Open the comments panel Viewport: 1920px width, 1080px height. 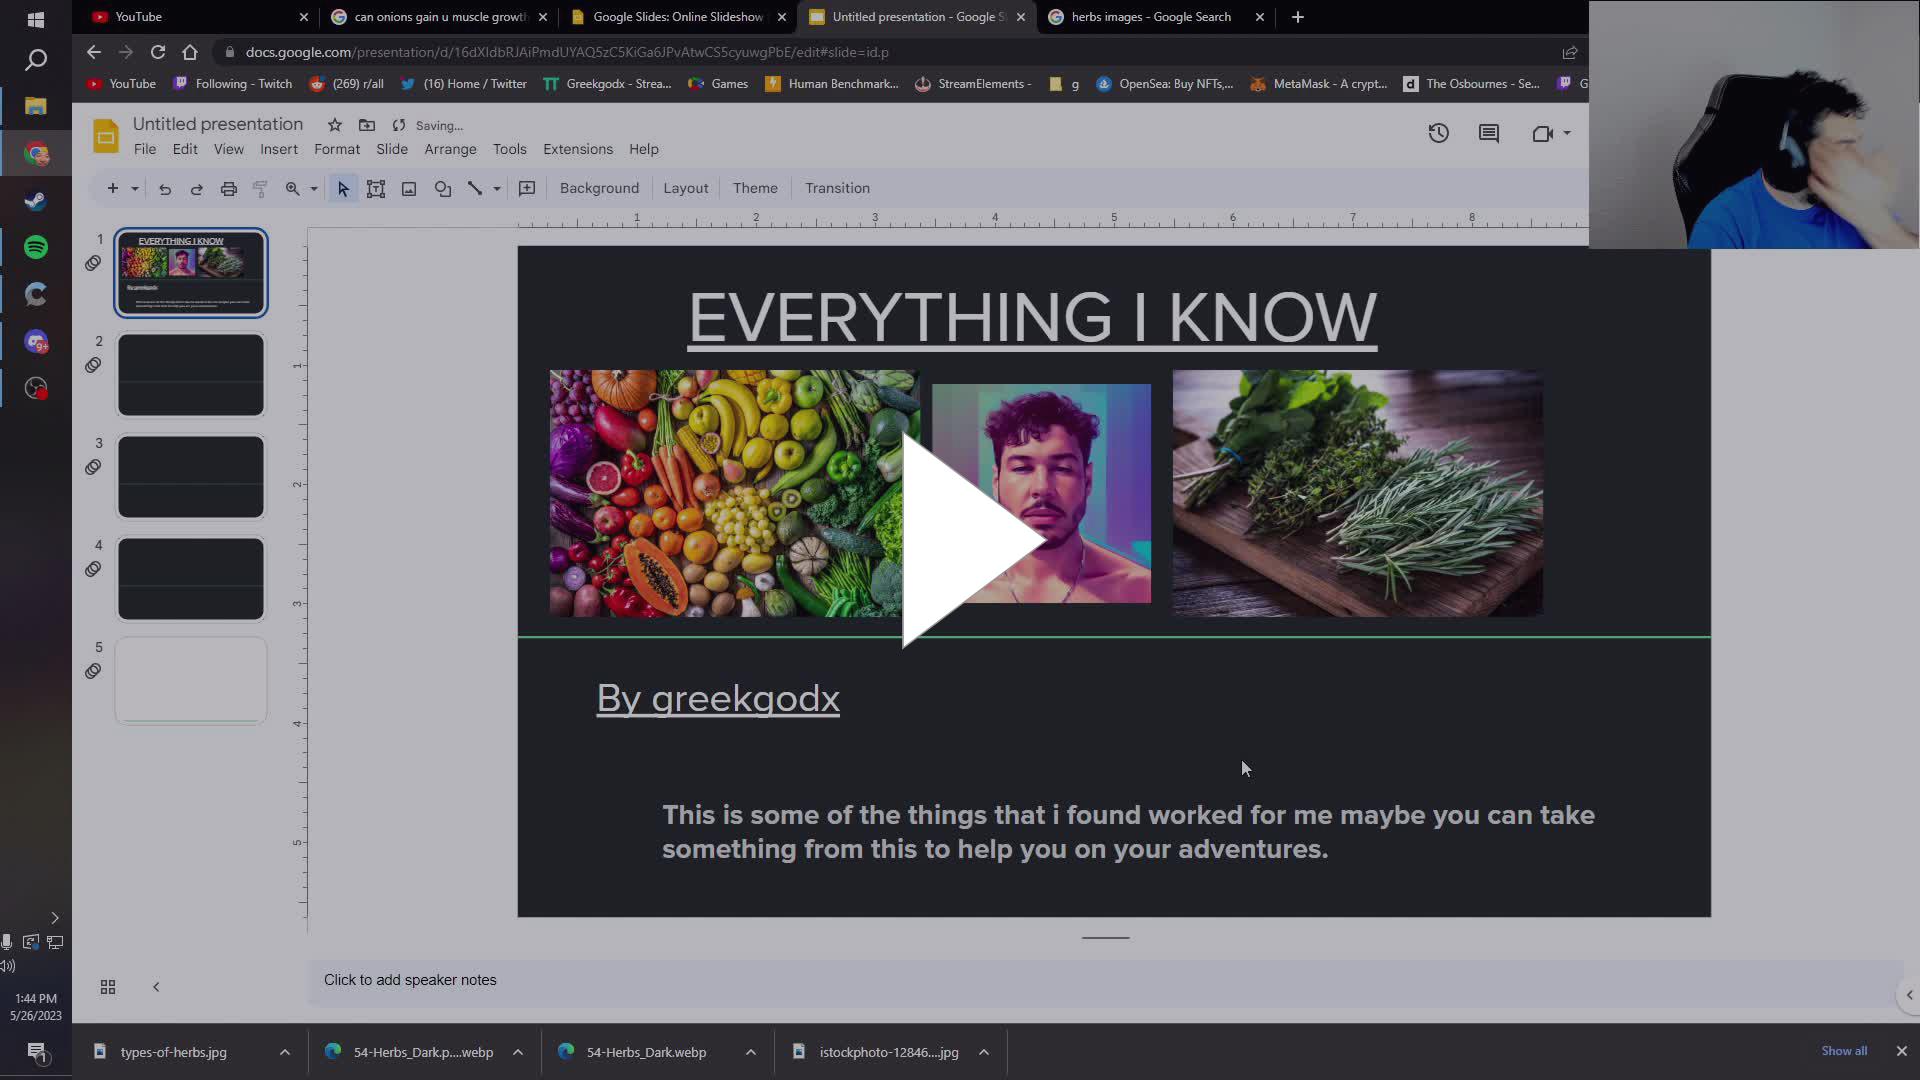tap(1489, 133)
